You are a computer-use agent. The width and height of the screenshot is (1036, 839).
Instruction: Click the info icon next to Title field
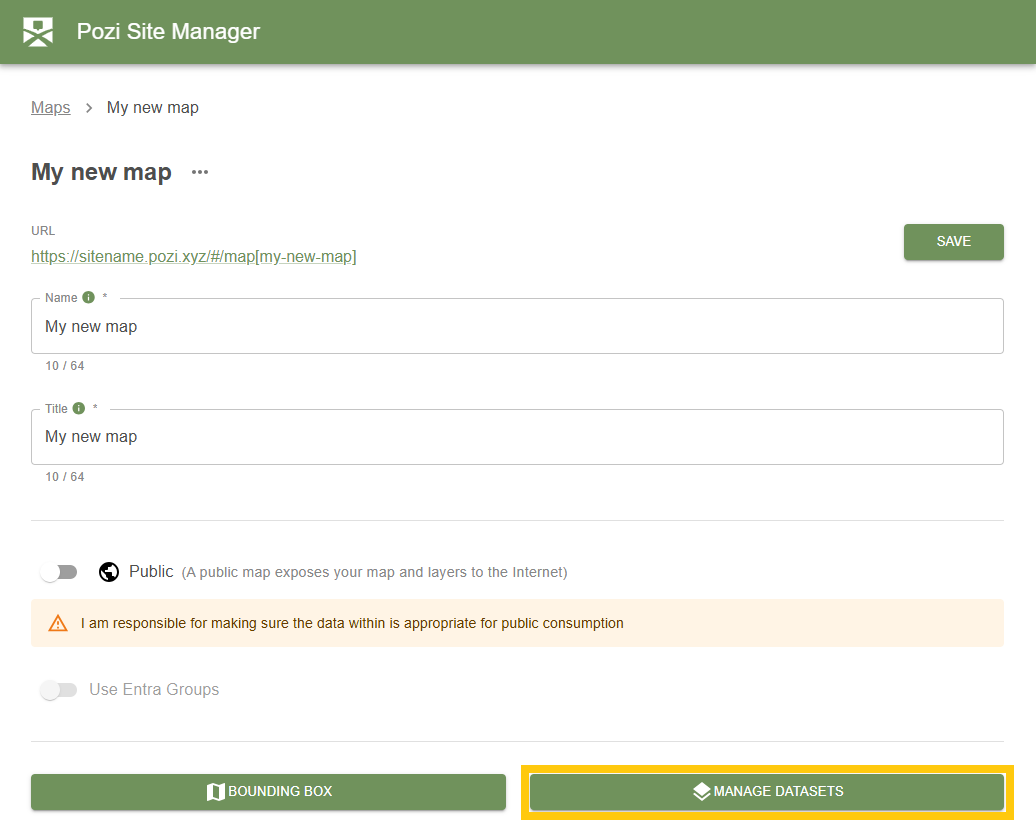click(x=80, y=407)
